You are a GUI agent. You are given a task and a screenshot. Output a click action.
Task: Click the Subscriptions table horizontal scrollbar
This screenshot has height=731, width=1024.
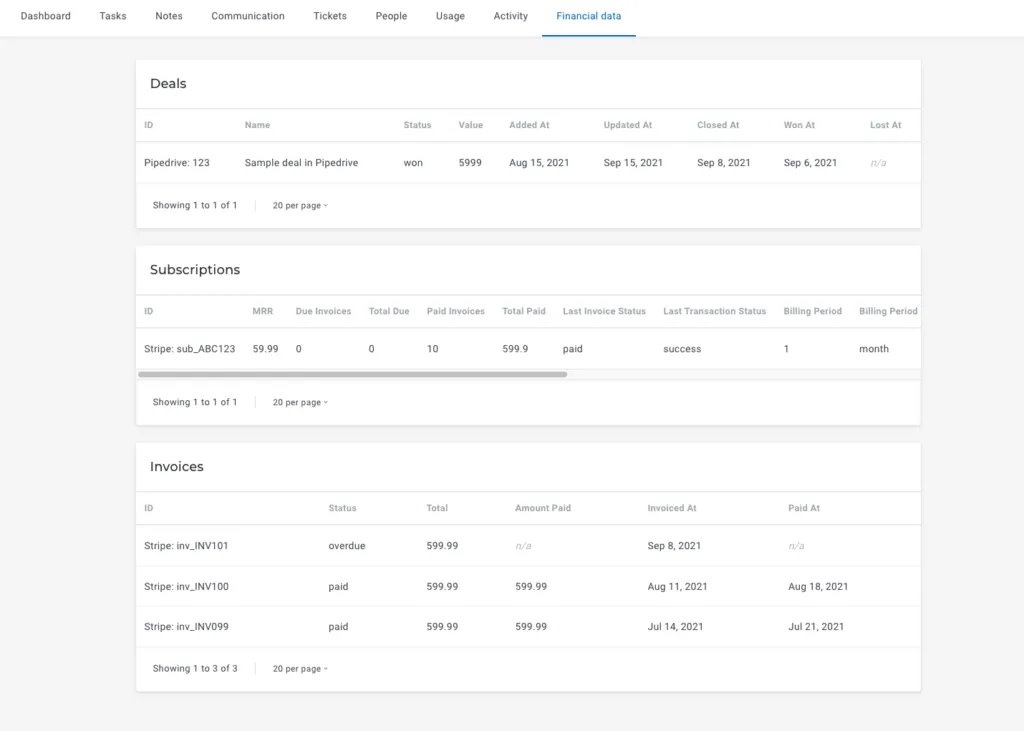click(x=353, y=374)
